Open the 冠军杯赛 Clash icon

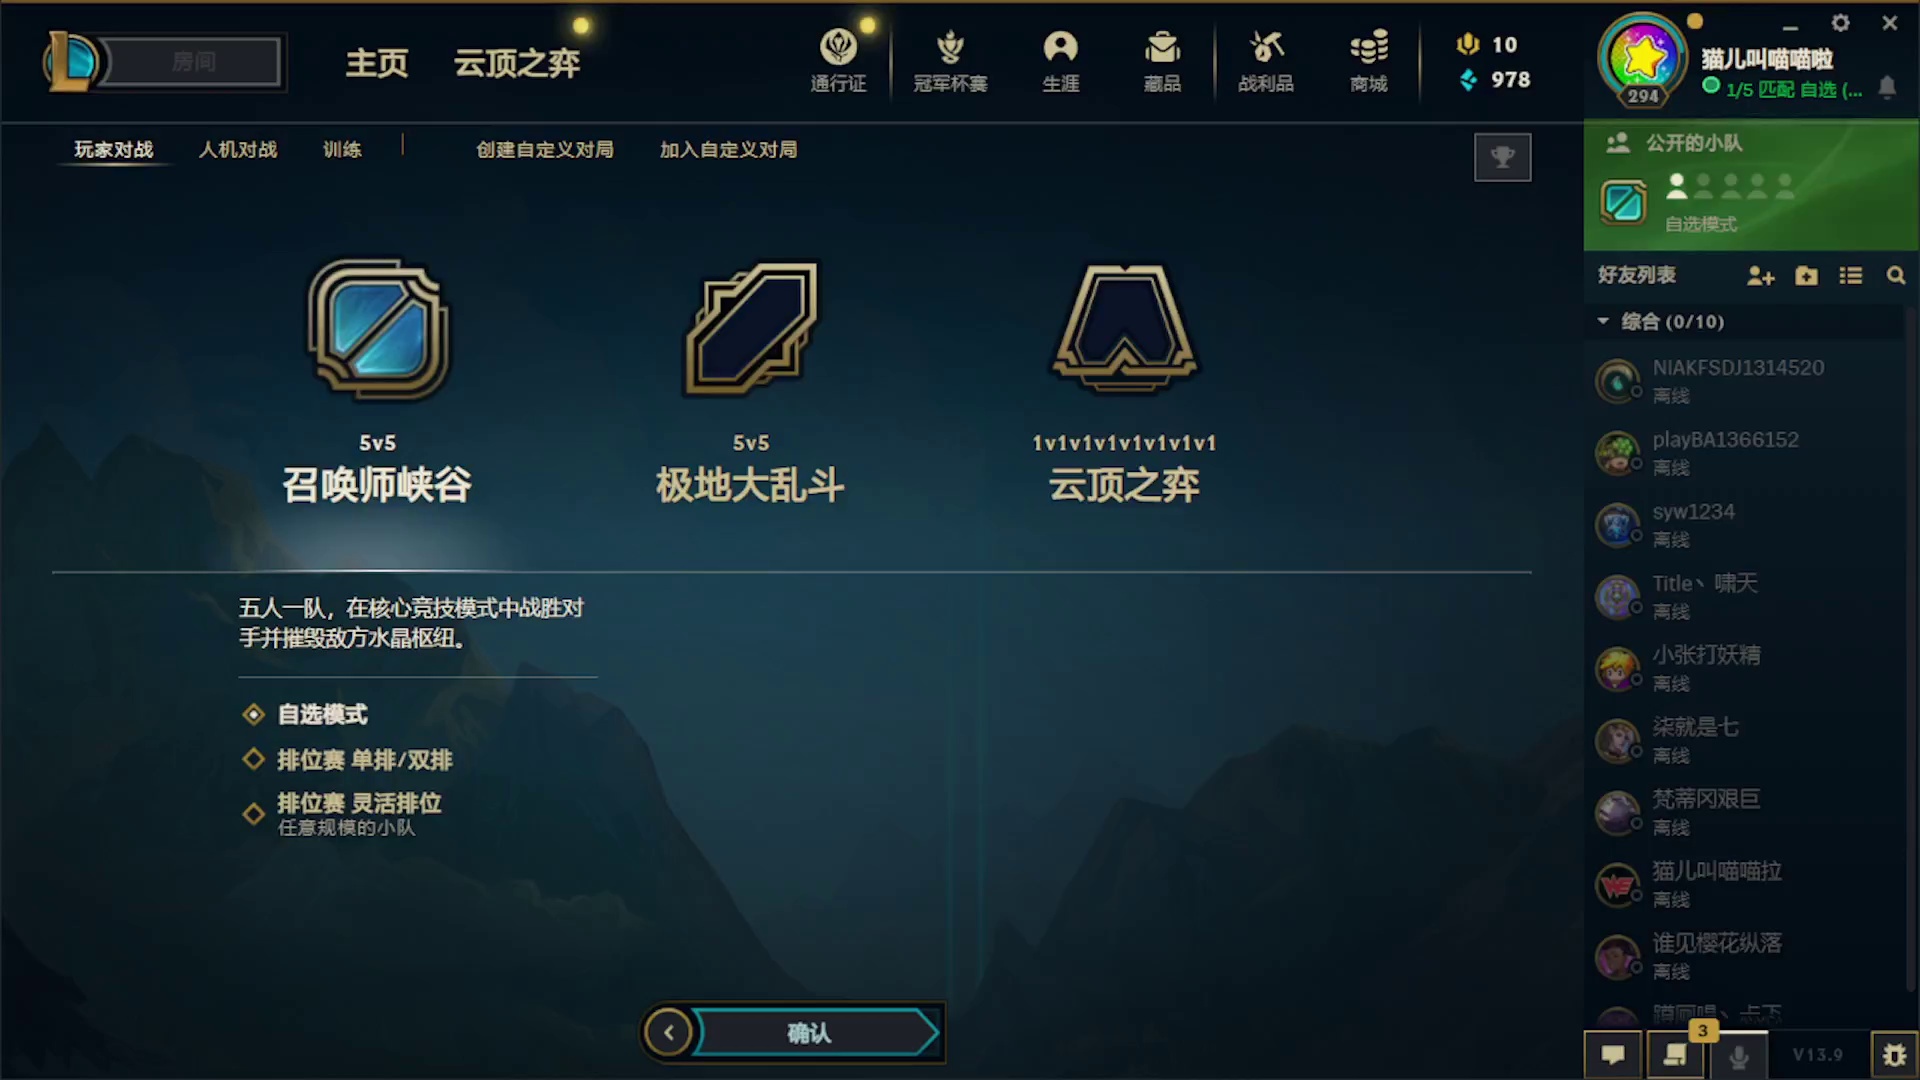pyautogui.click(x=950, y=61)
